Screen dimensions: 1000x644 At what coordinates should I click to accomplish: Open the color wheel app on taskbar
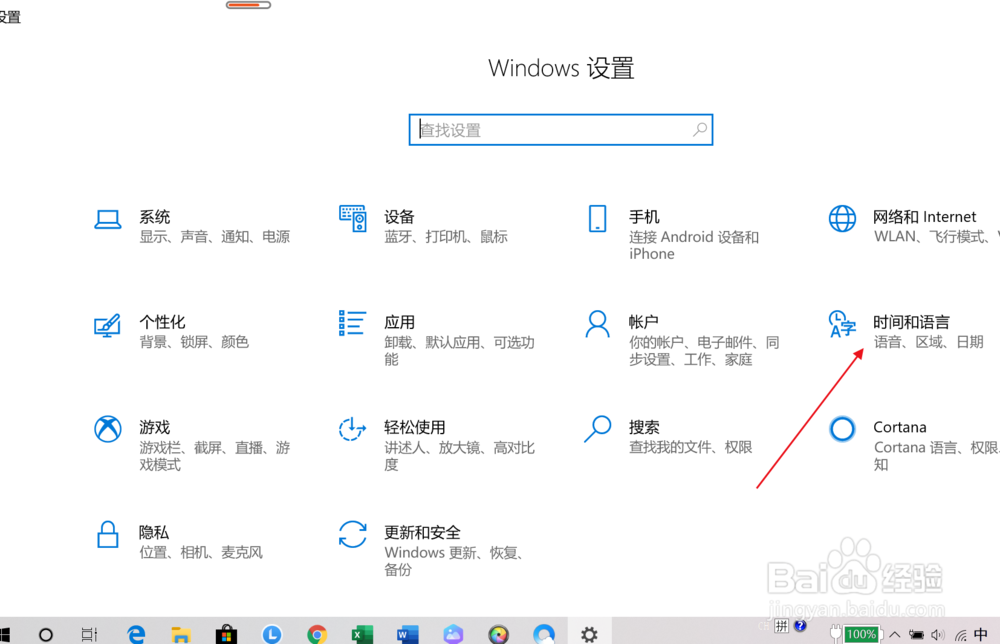point(498,634)
